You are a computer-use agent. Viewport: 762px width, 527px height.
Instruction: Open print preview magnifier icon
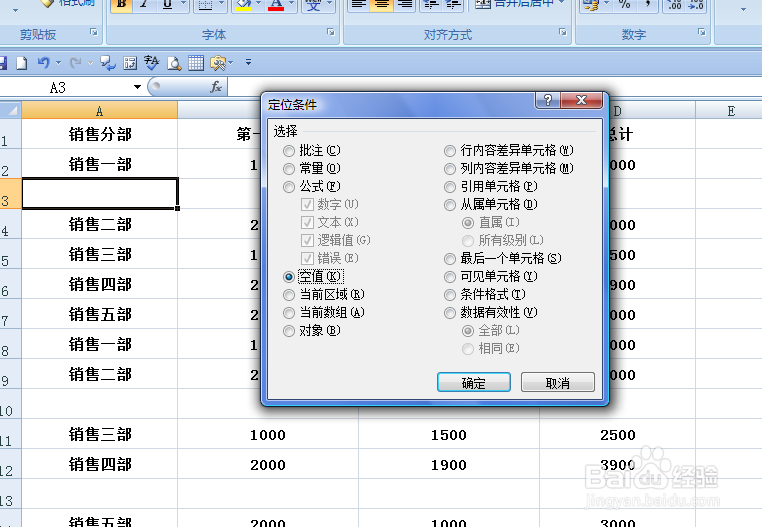(174, 63)
